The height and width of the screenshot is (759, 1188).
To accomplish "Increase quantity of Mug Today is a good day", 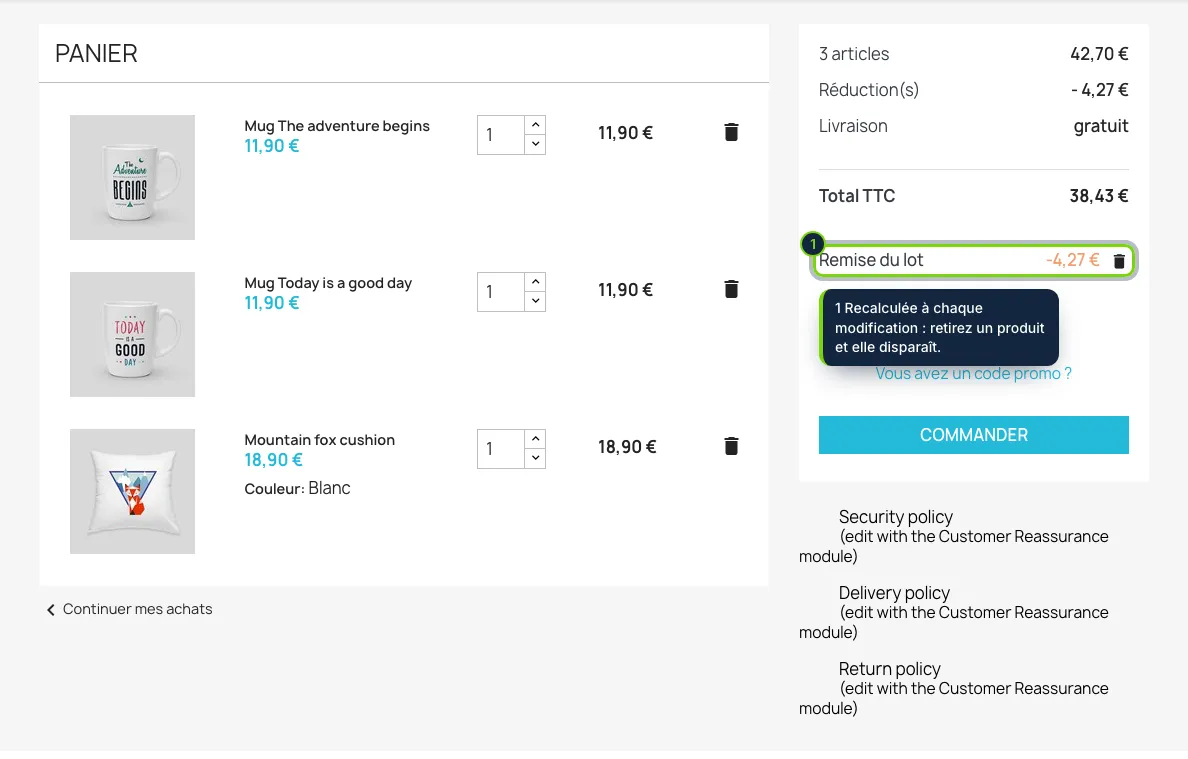I will (535, 282).
